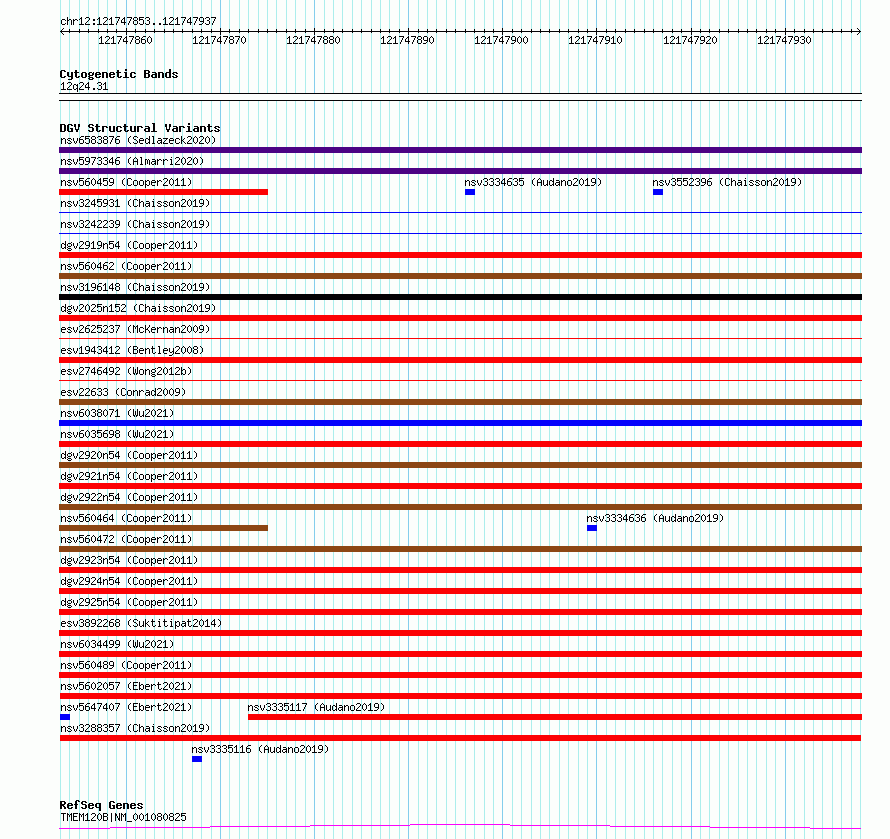The height and width of the screenshot is (839, 890).
Task: Open variant nsv3245931 (Chaisson2019) label
Action: (135, 203)
